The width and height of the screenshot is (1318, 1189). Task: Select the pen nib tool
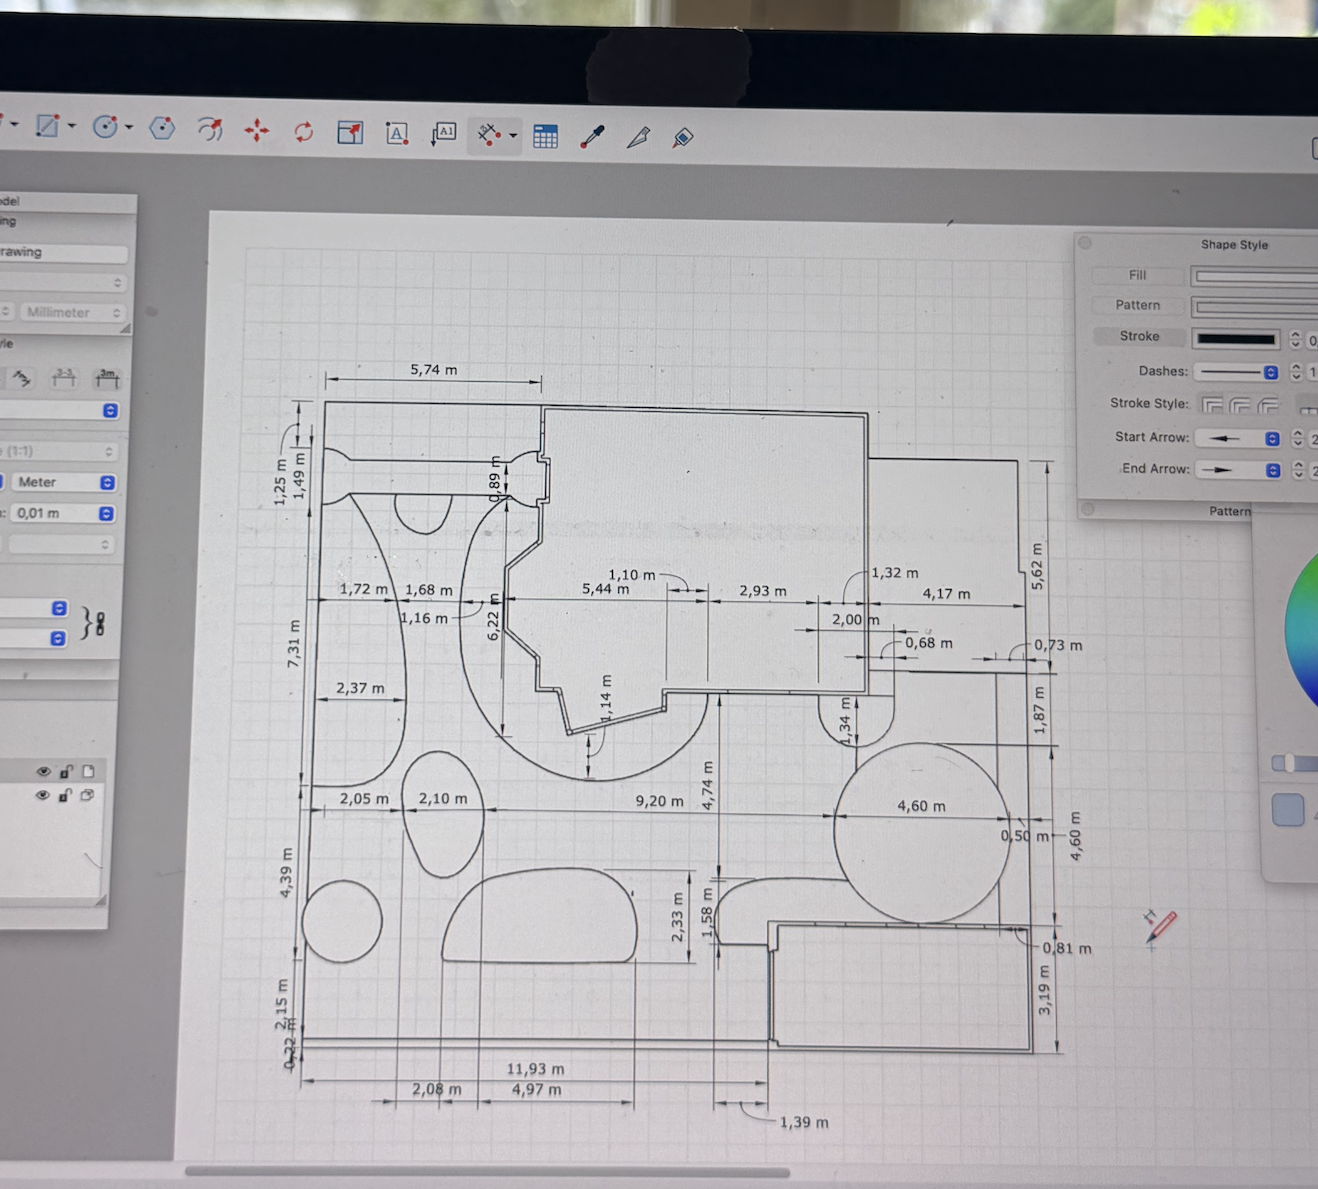tap(638, 137)
